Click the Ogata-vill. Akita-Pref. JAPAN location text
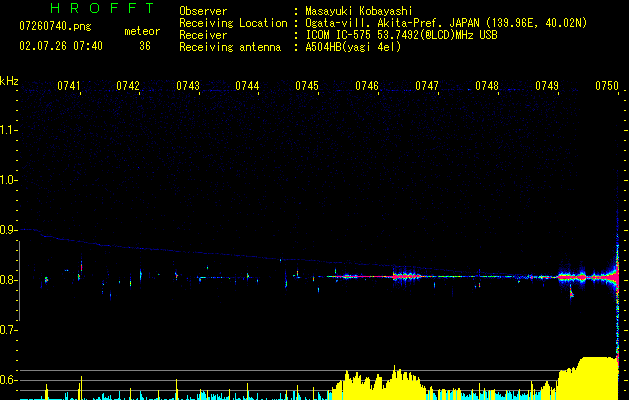The height and width of the screenshot is (400, 629). tap(446, 23)
